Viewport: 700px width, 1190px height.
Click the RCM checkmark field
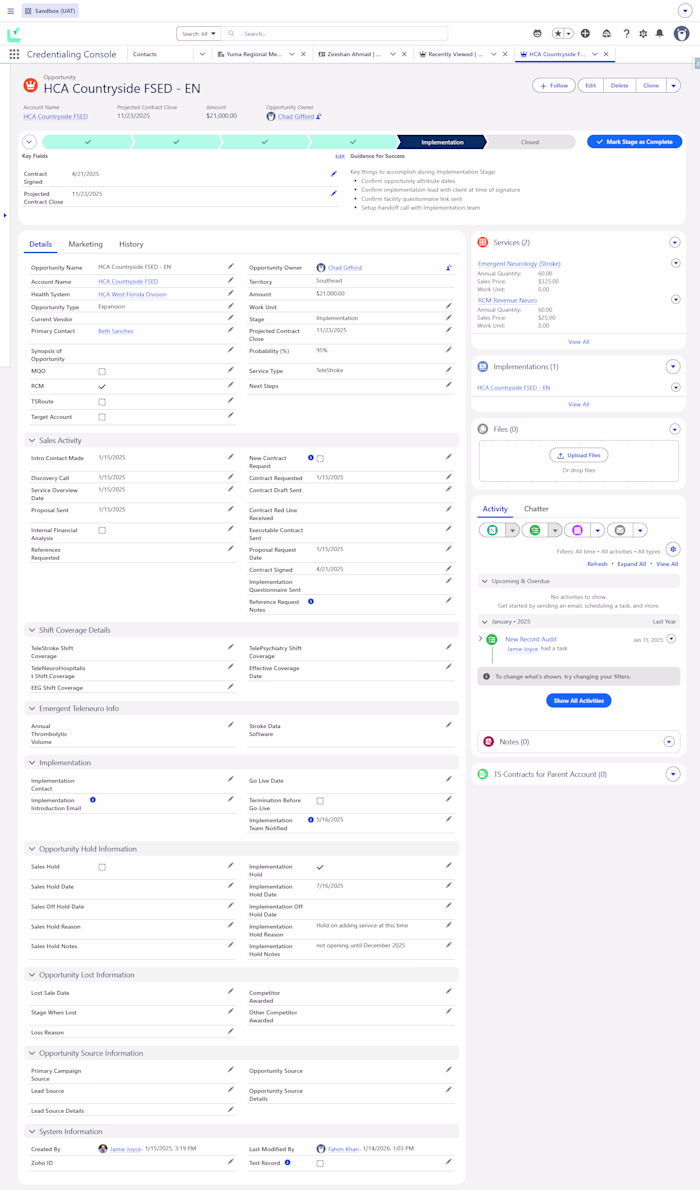coord(102,386)
